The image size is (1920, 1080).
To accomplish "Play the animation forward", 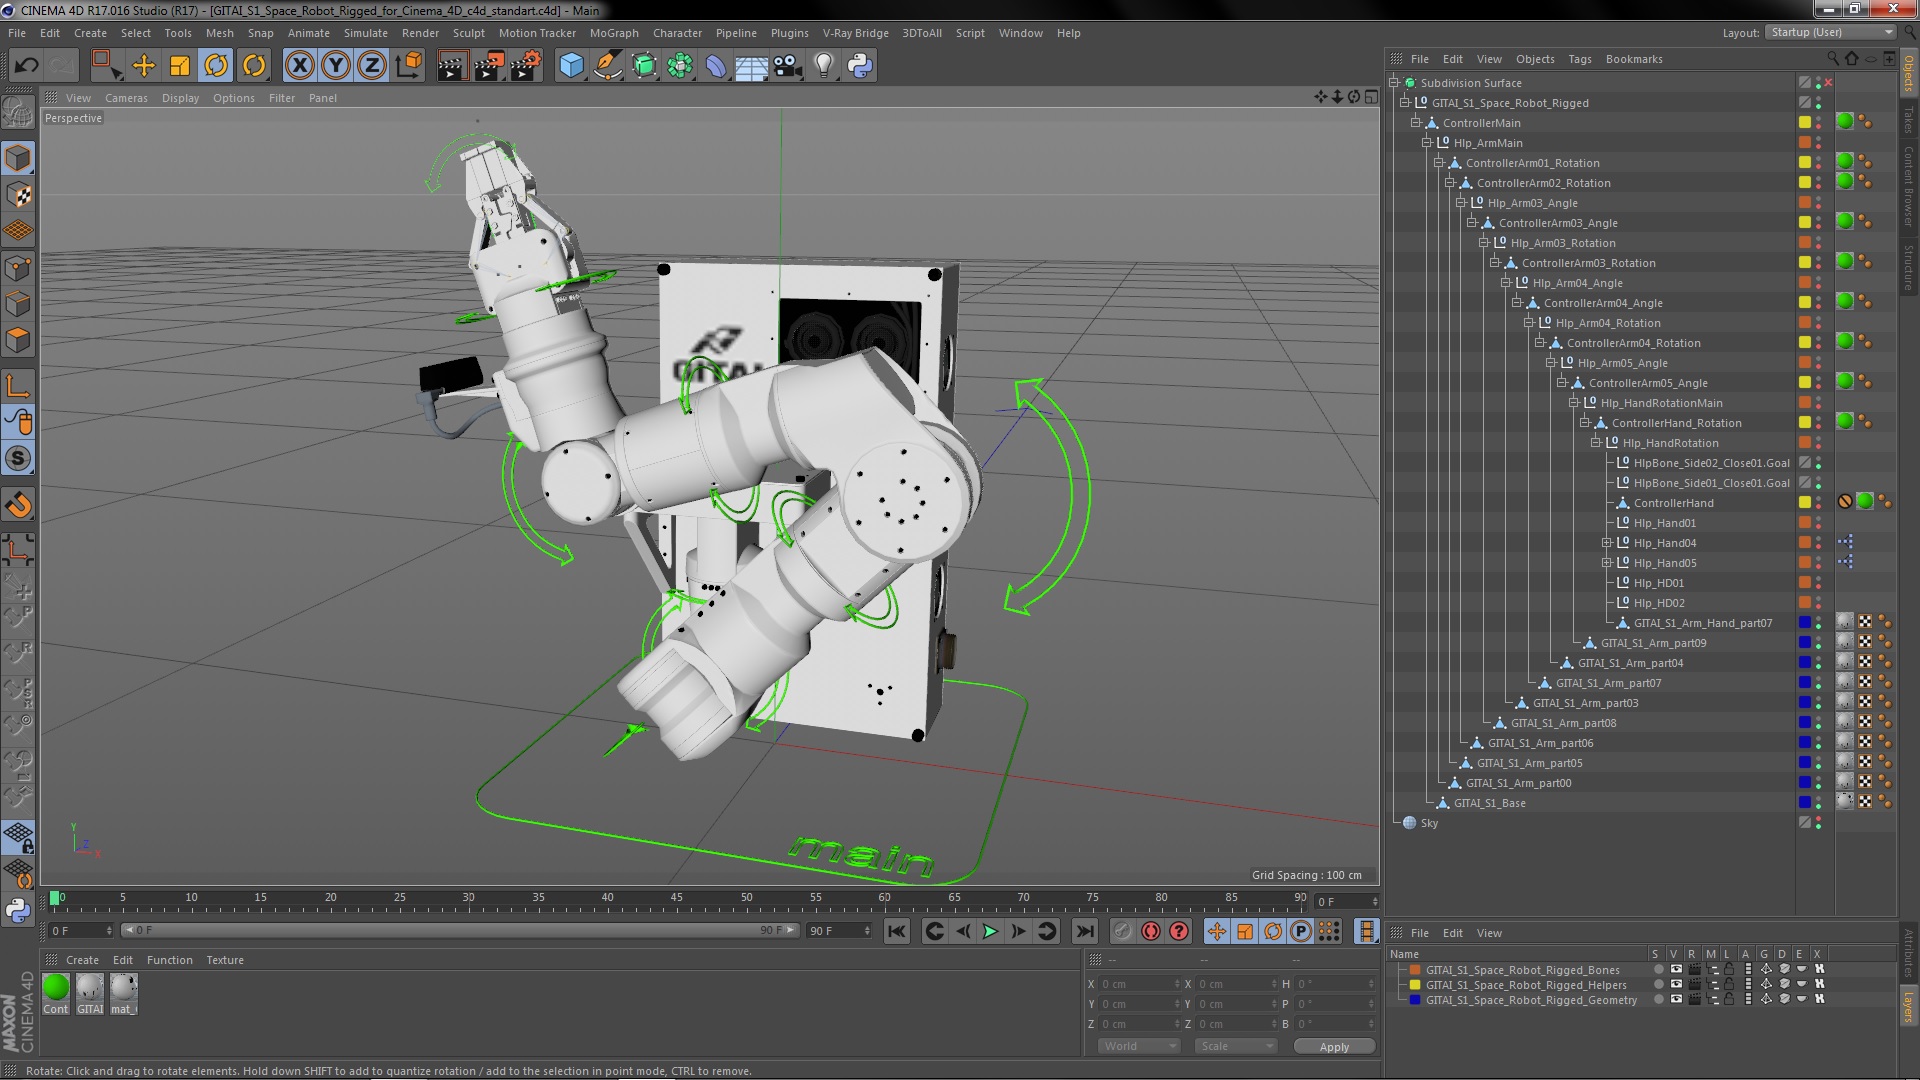I will 990,931.
